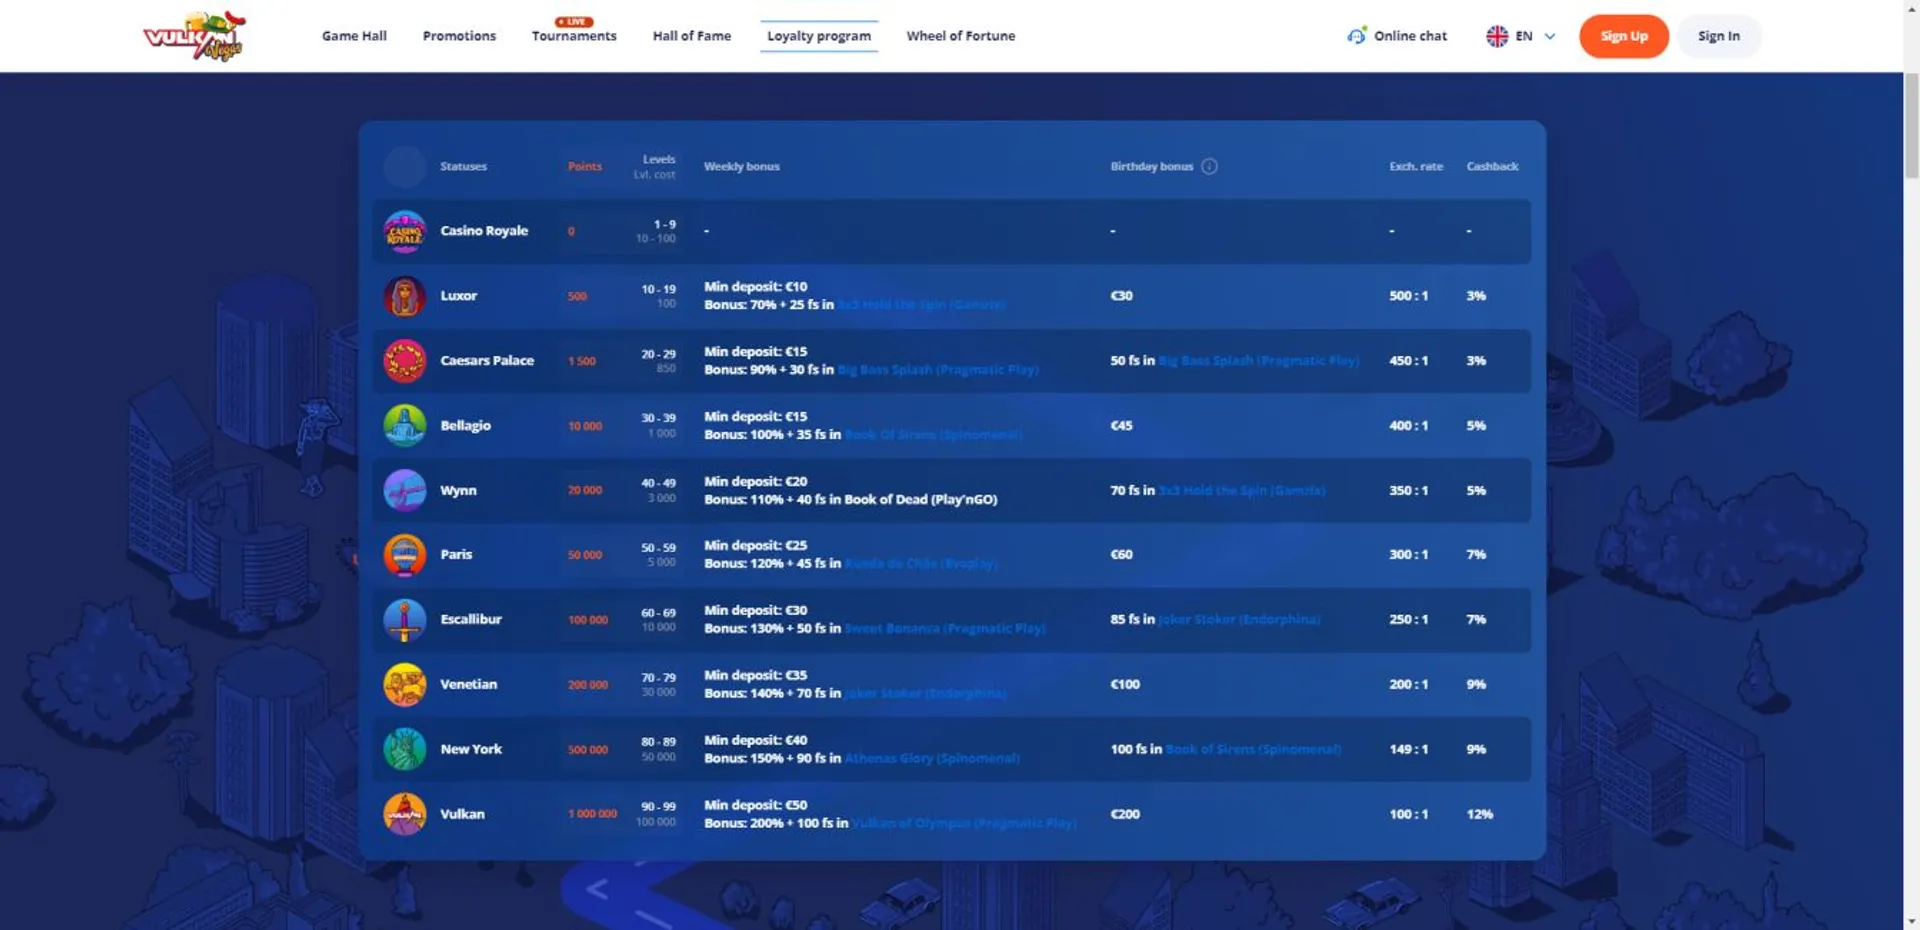The height and width of the screenshot is (930, 1920).
Task: Open the Evoplay game link in Paris row
Action: pyautogui.click(x=921, y=564)
